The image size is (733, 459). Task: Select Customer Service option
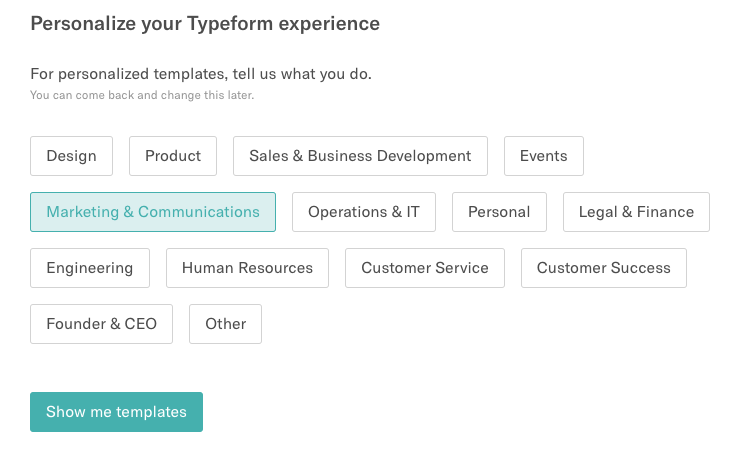425,268
